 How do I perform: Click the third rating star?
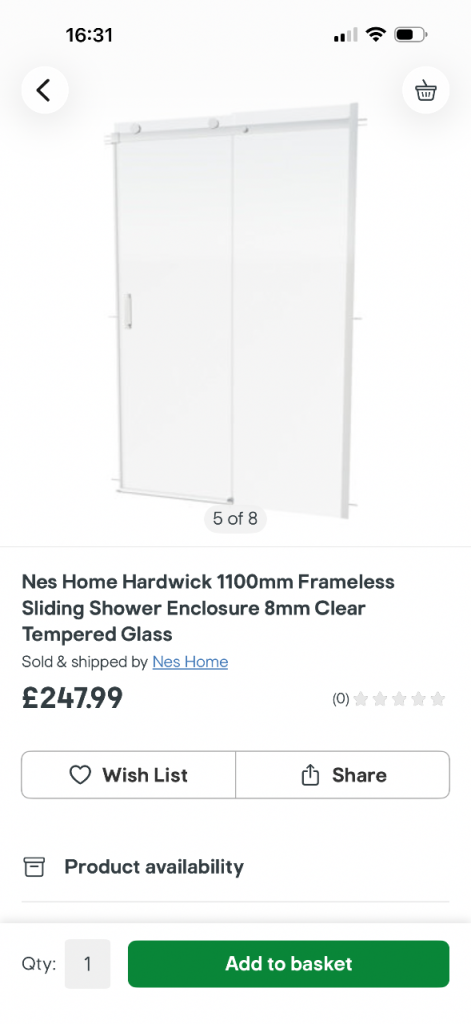[399, 699]
